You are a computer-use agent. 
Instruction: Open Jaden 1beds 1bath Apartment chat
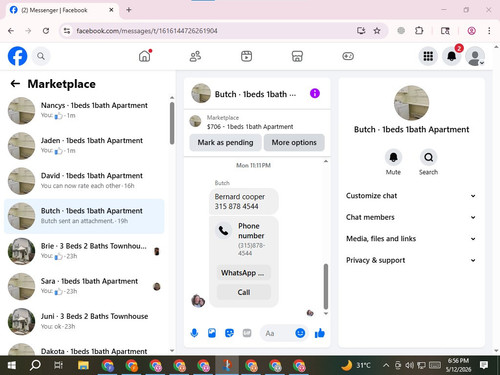(x=84, y=146)
